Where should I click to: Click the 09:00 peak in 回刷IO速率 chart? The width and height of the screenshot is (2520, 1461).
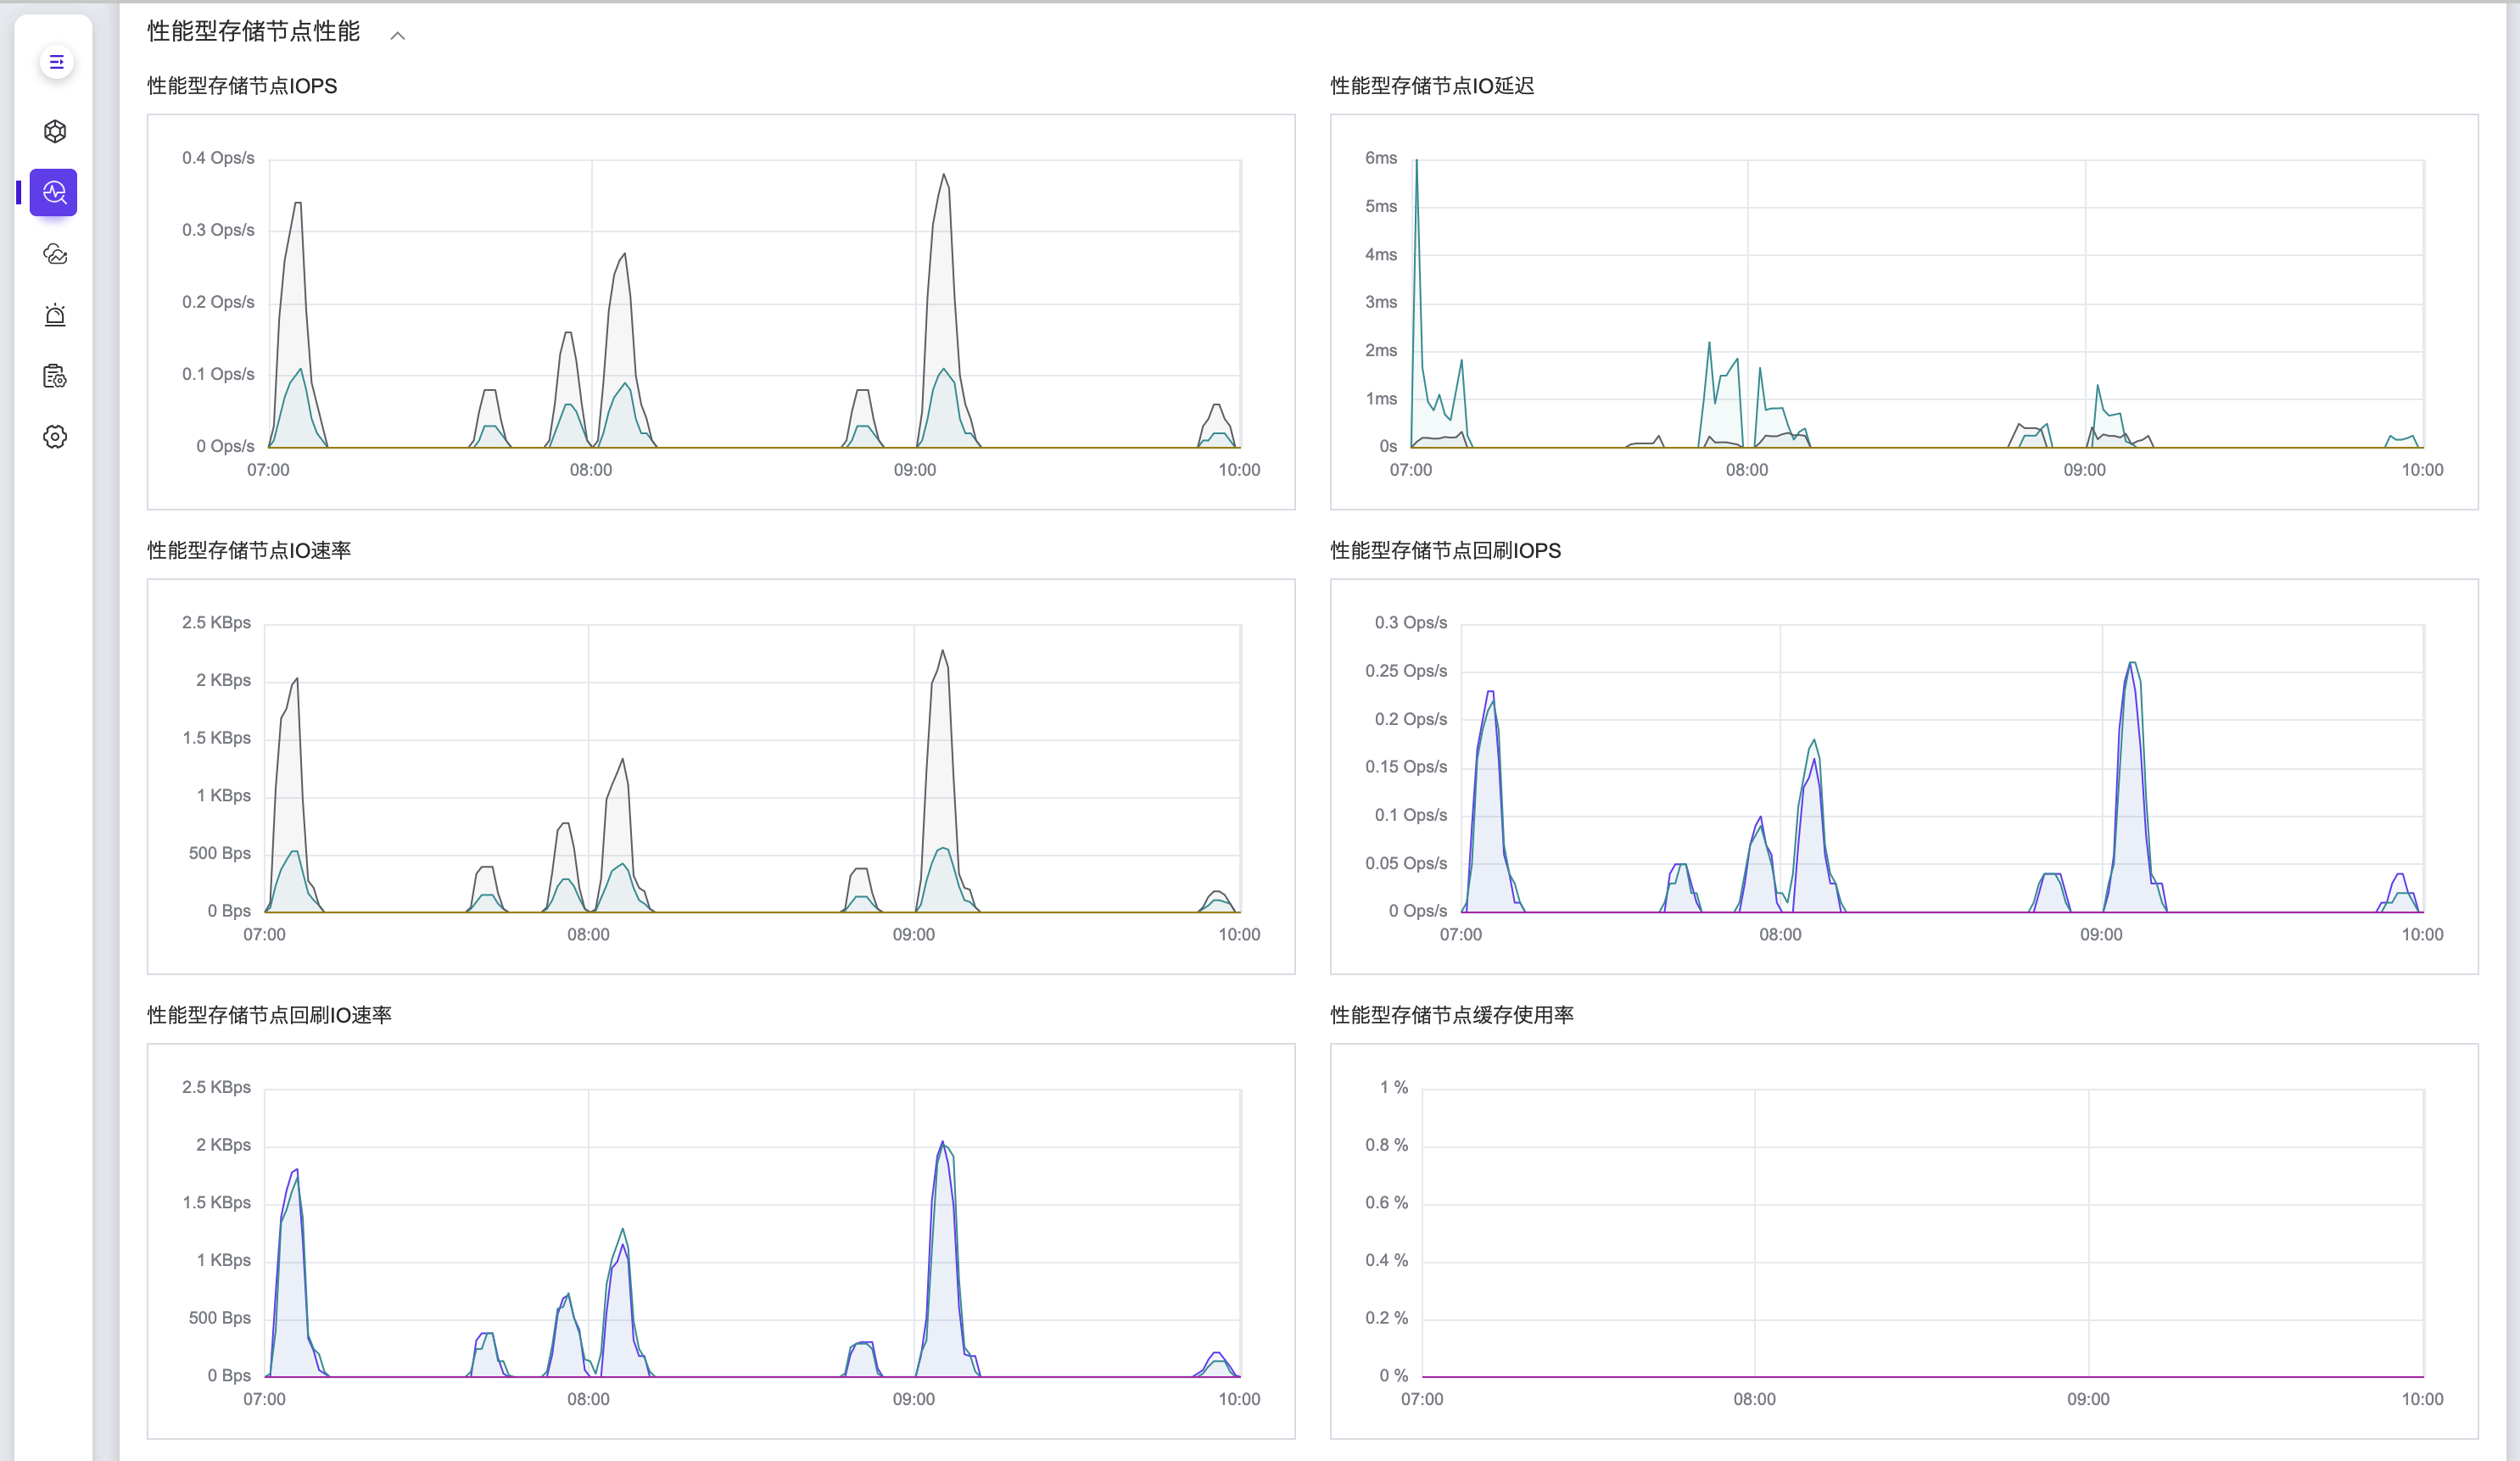click(x=942, y=1143)
